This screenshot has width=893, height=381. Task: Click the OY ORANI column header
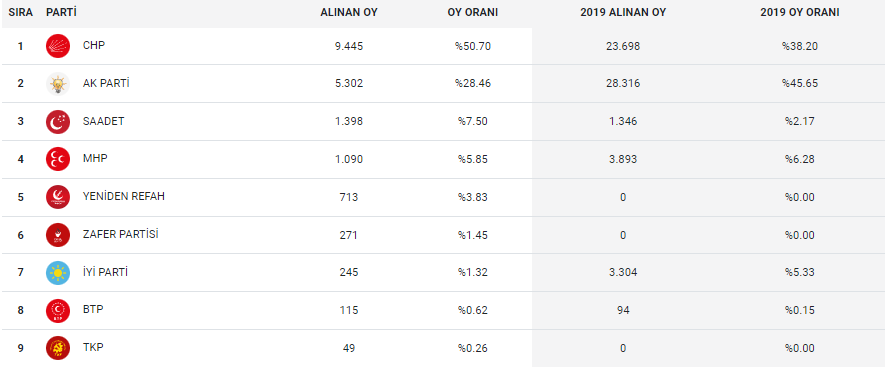[x=473, y=13]
